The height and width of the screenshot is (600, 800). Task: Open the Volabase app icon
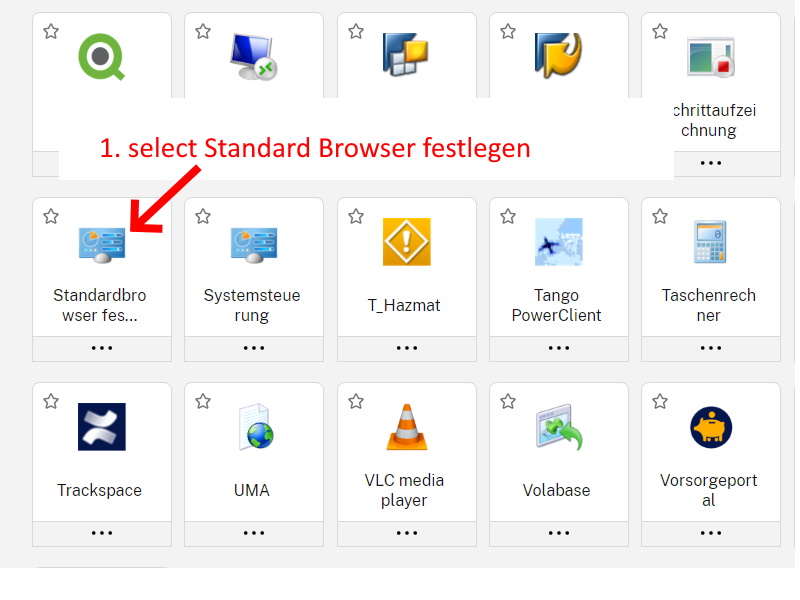[x=558, y=427]
